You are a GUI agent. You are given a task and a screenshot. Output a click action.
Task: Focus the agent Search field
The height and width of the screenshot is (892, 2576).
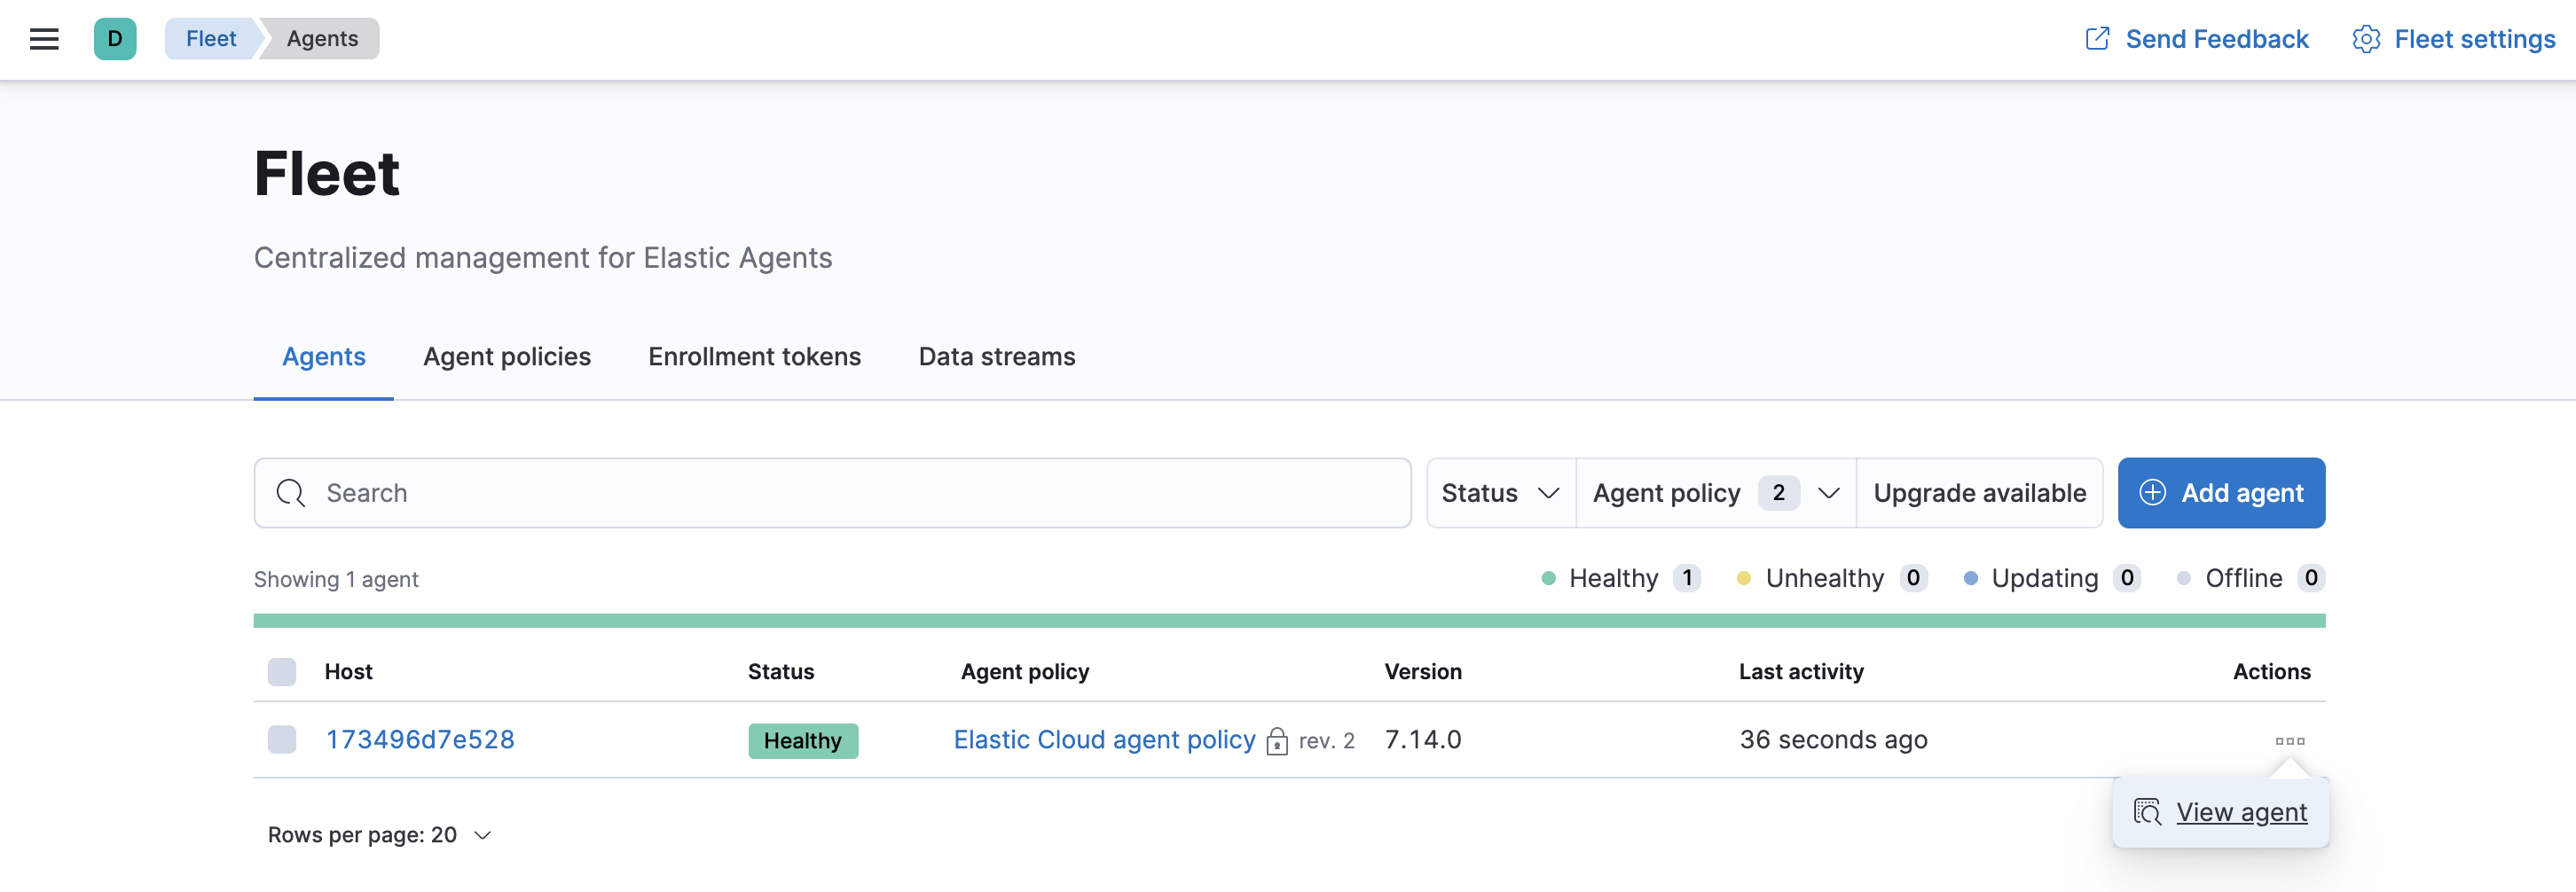coord(850,493)
